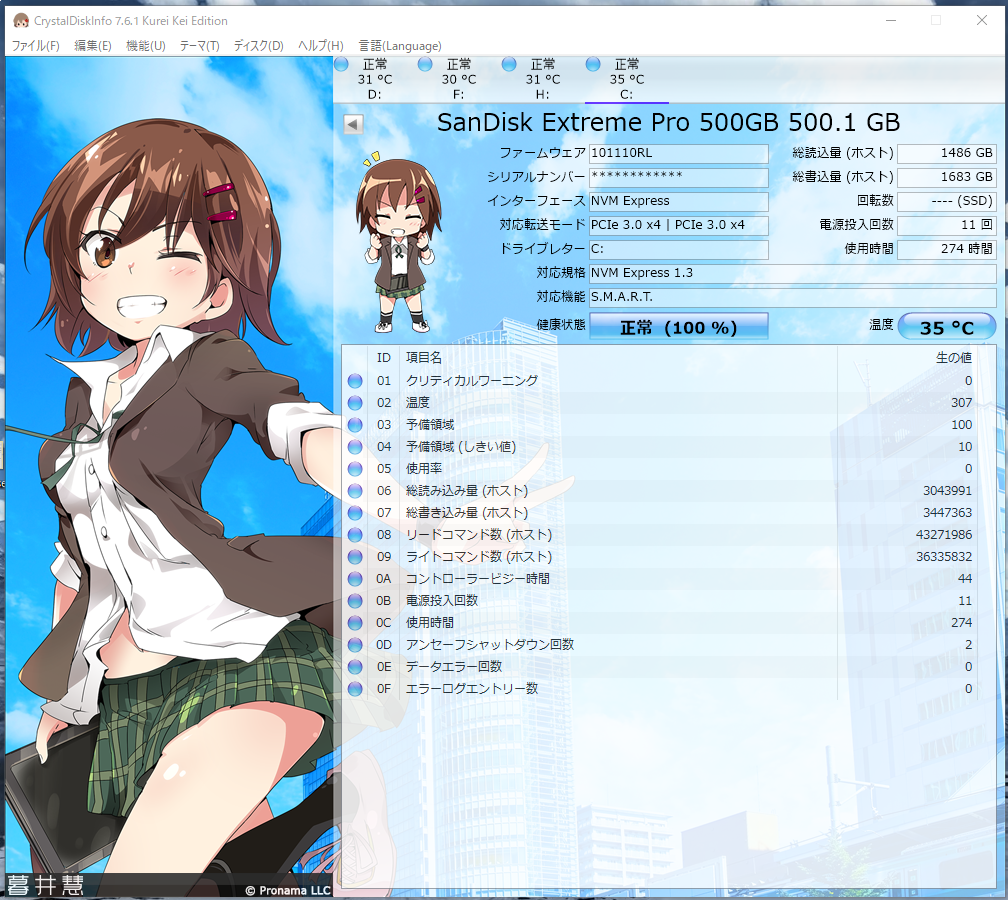The image size is (1008, 900).
Task: Click raw value 43271986 in row 08
Action: pos(944,534)
